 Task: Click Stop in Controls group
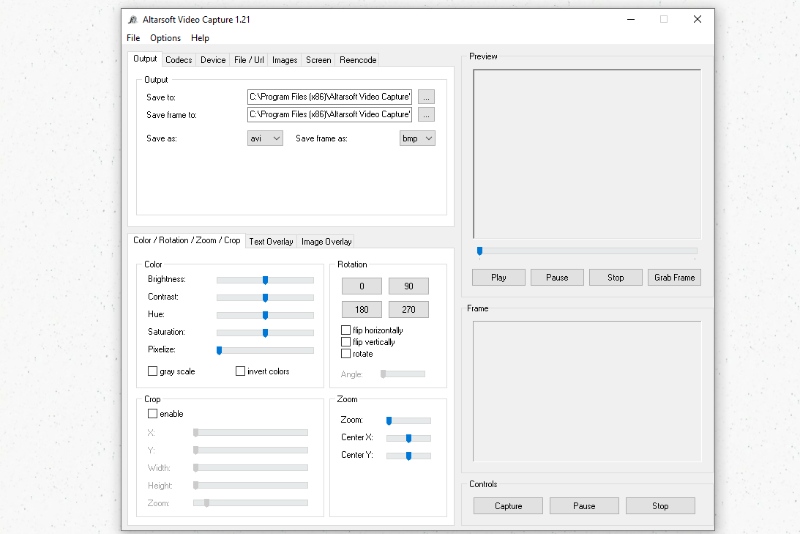point(660,506)
